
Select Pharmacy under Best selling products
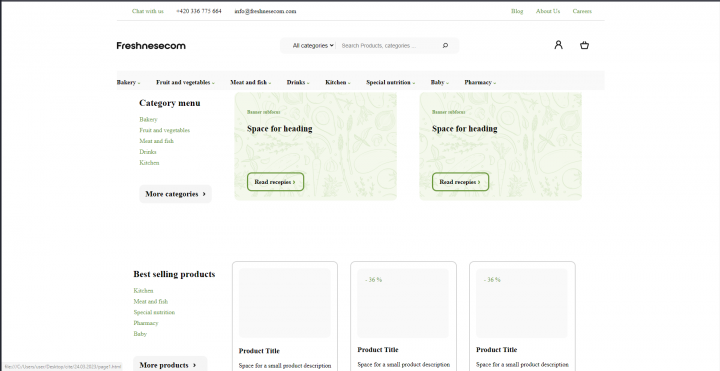tap(146, 323)
